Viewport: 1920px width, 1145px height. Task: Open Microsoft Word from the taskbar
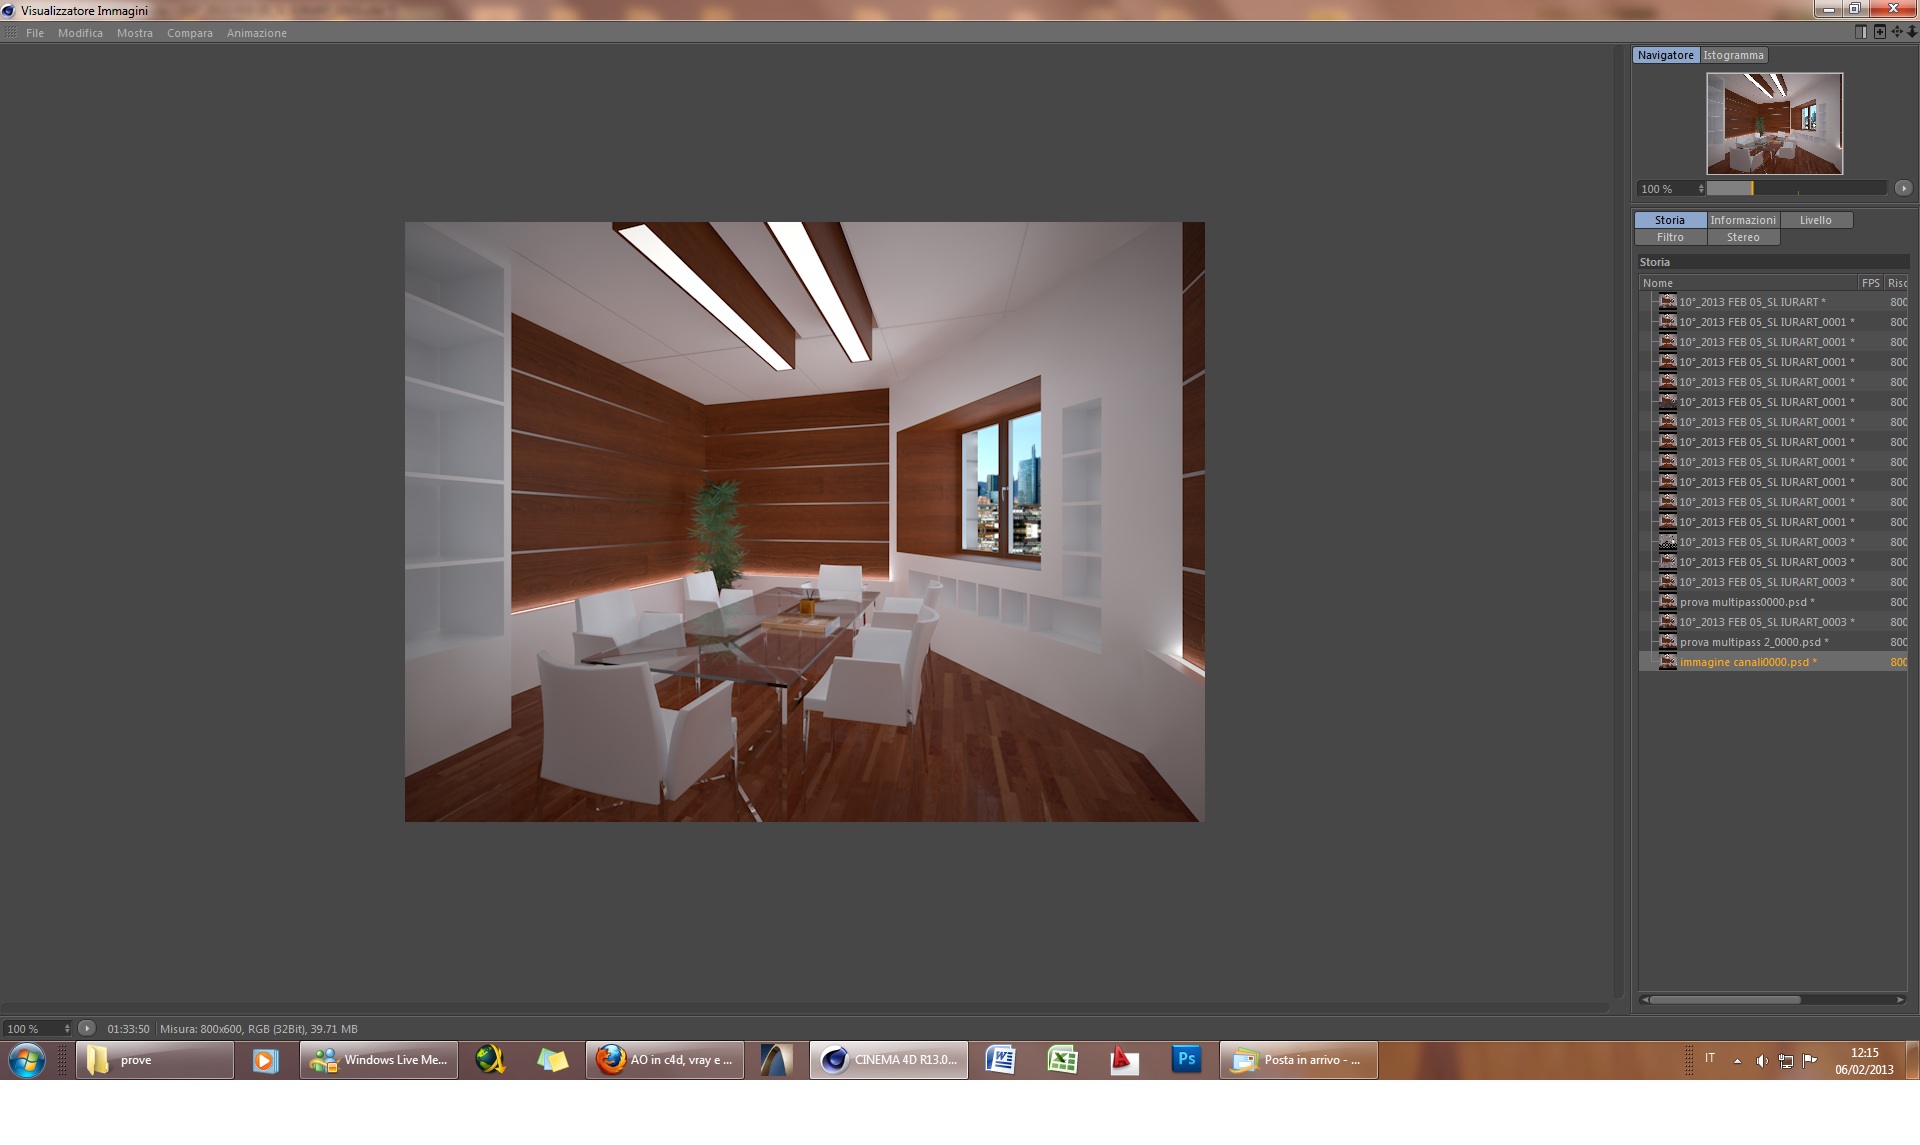tap(1001, 1060)
